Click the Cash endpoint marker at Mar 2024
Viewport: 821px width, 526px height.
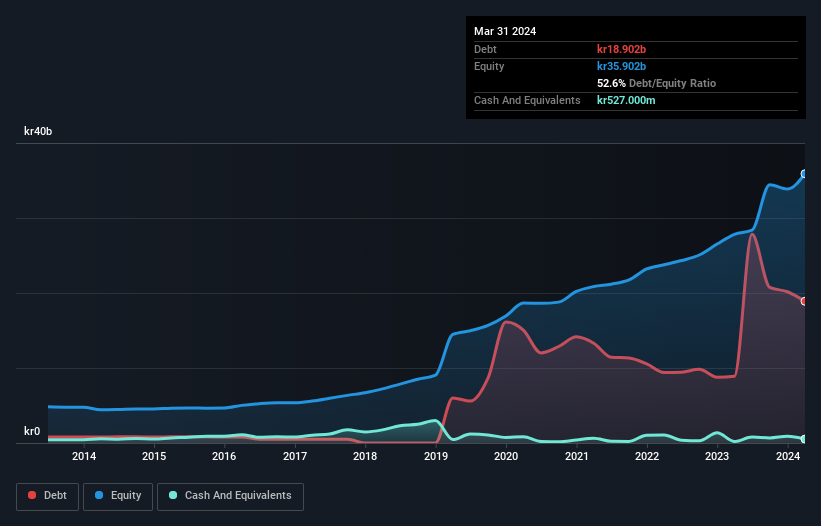coord(804,439)
